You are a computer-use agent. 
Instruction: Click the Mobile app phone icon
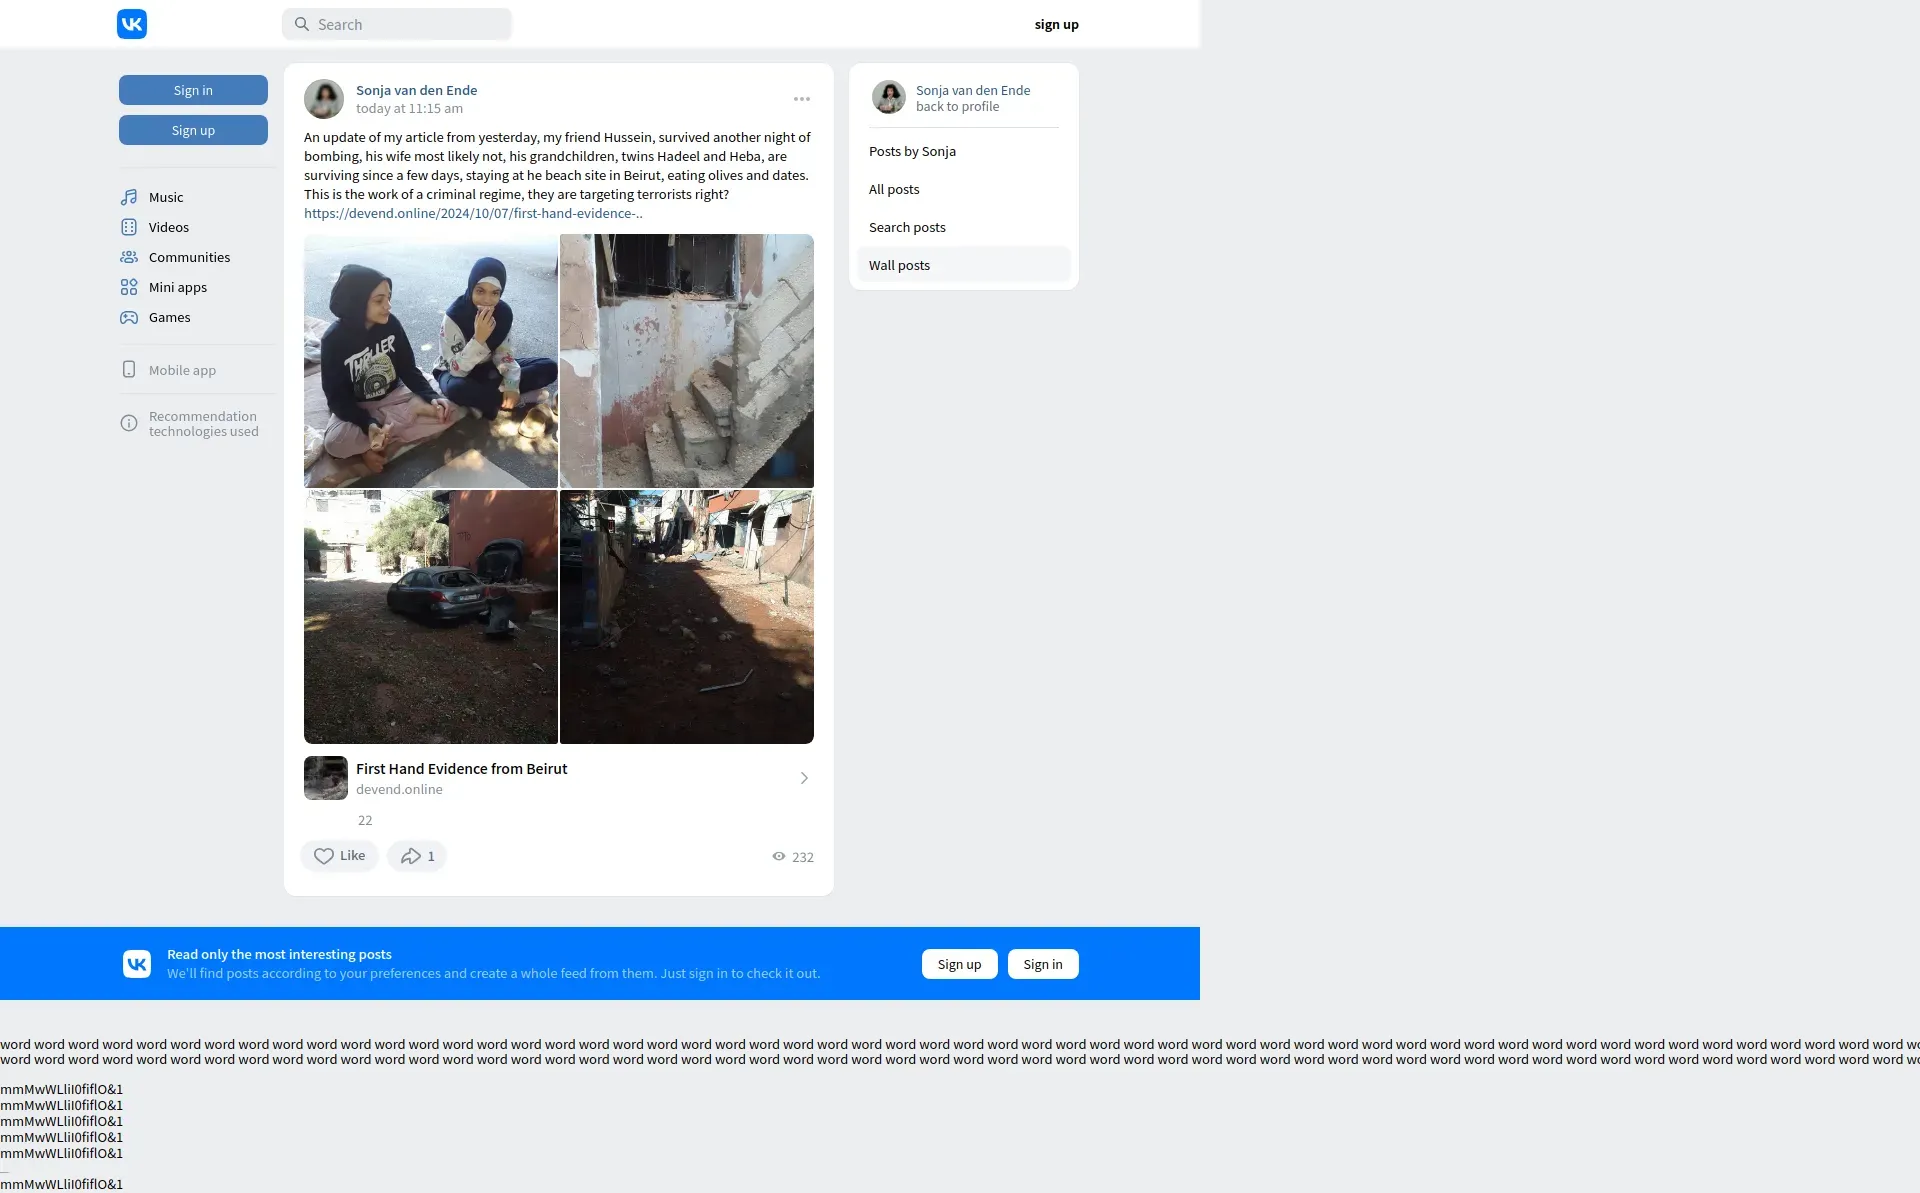129,370
